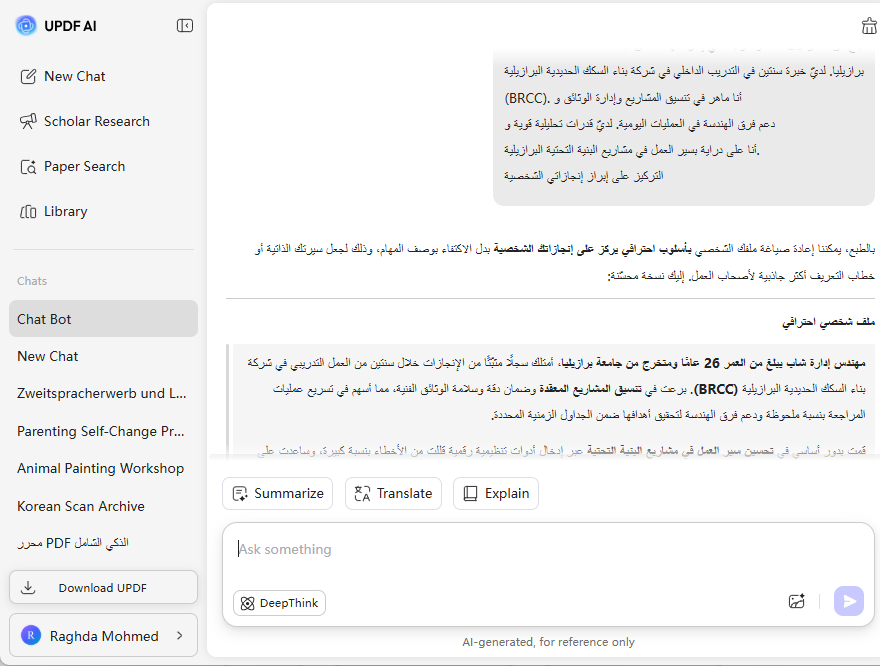The height and width of the screenshot is (666, 880).
Task: Open the New Chat conversation in Chats list
Action: pos(103,356)
